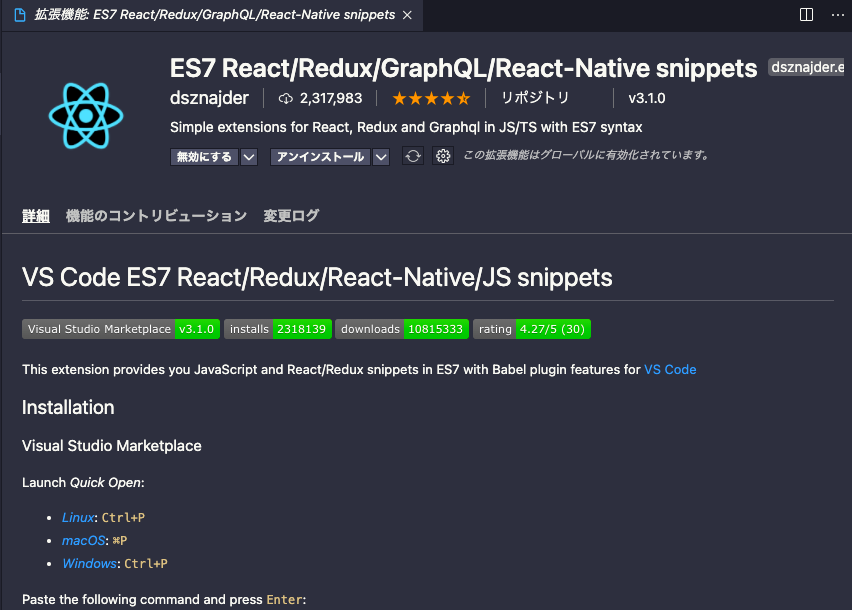This screenshot has height=610, width=852.
Task: Click the VS Code ES7 snippets README heading
Action: (x=317, y=278)
